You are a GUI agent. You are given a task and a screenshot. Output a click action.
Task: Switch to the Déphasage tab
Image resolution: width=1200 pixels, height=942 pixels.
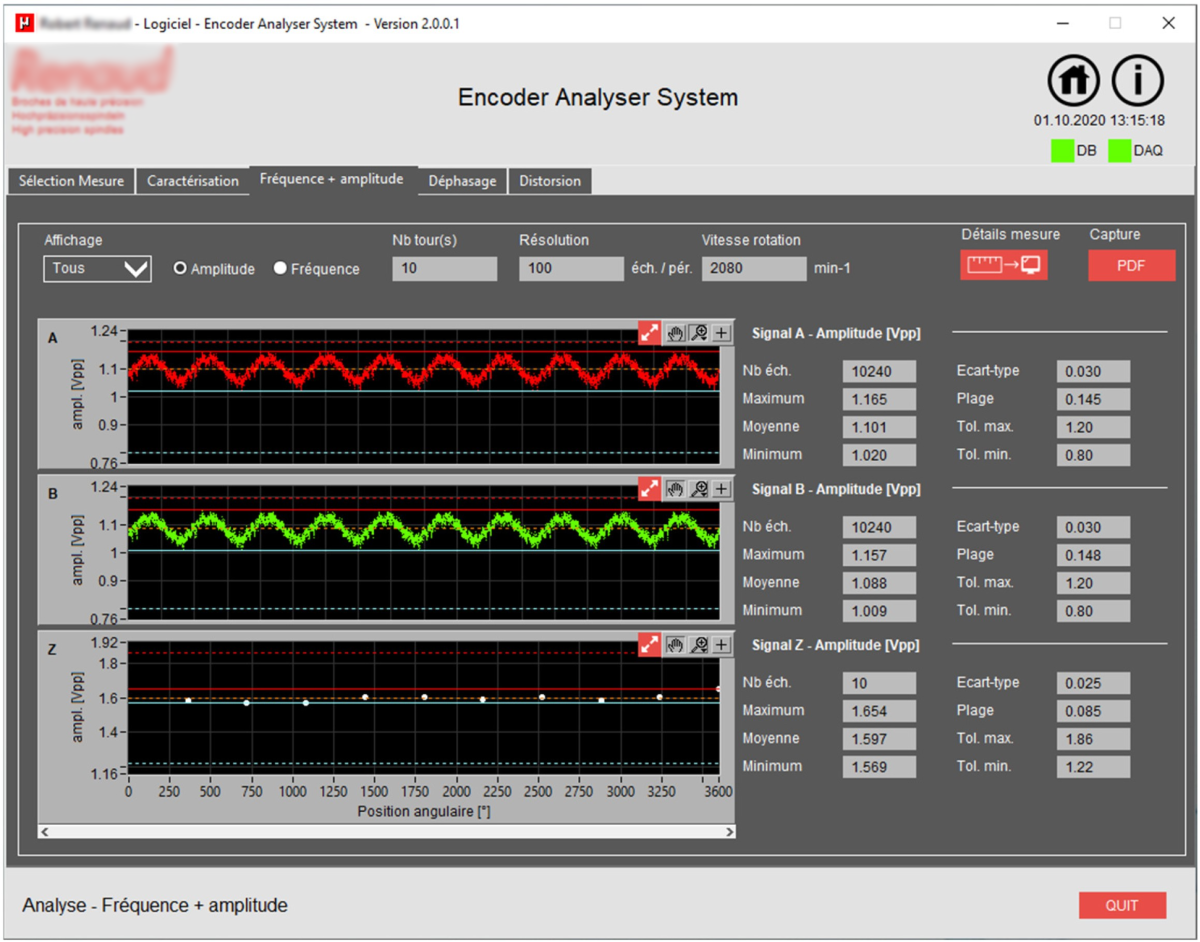point(462,181)
